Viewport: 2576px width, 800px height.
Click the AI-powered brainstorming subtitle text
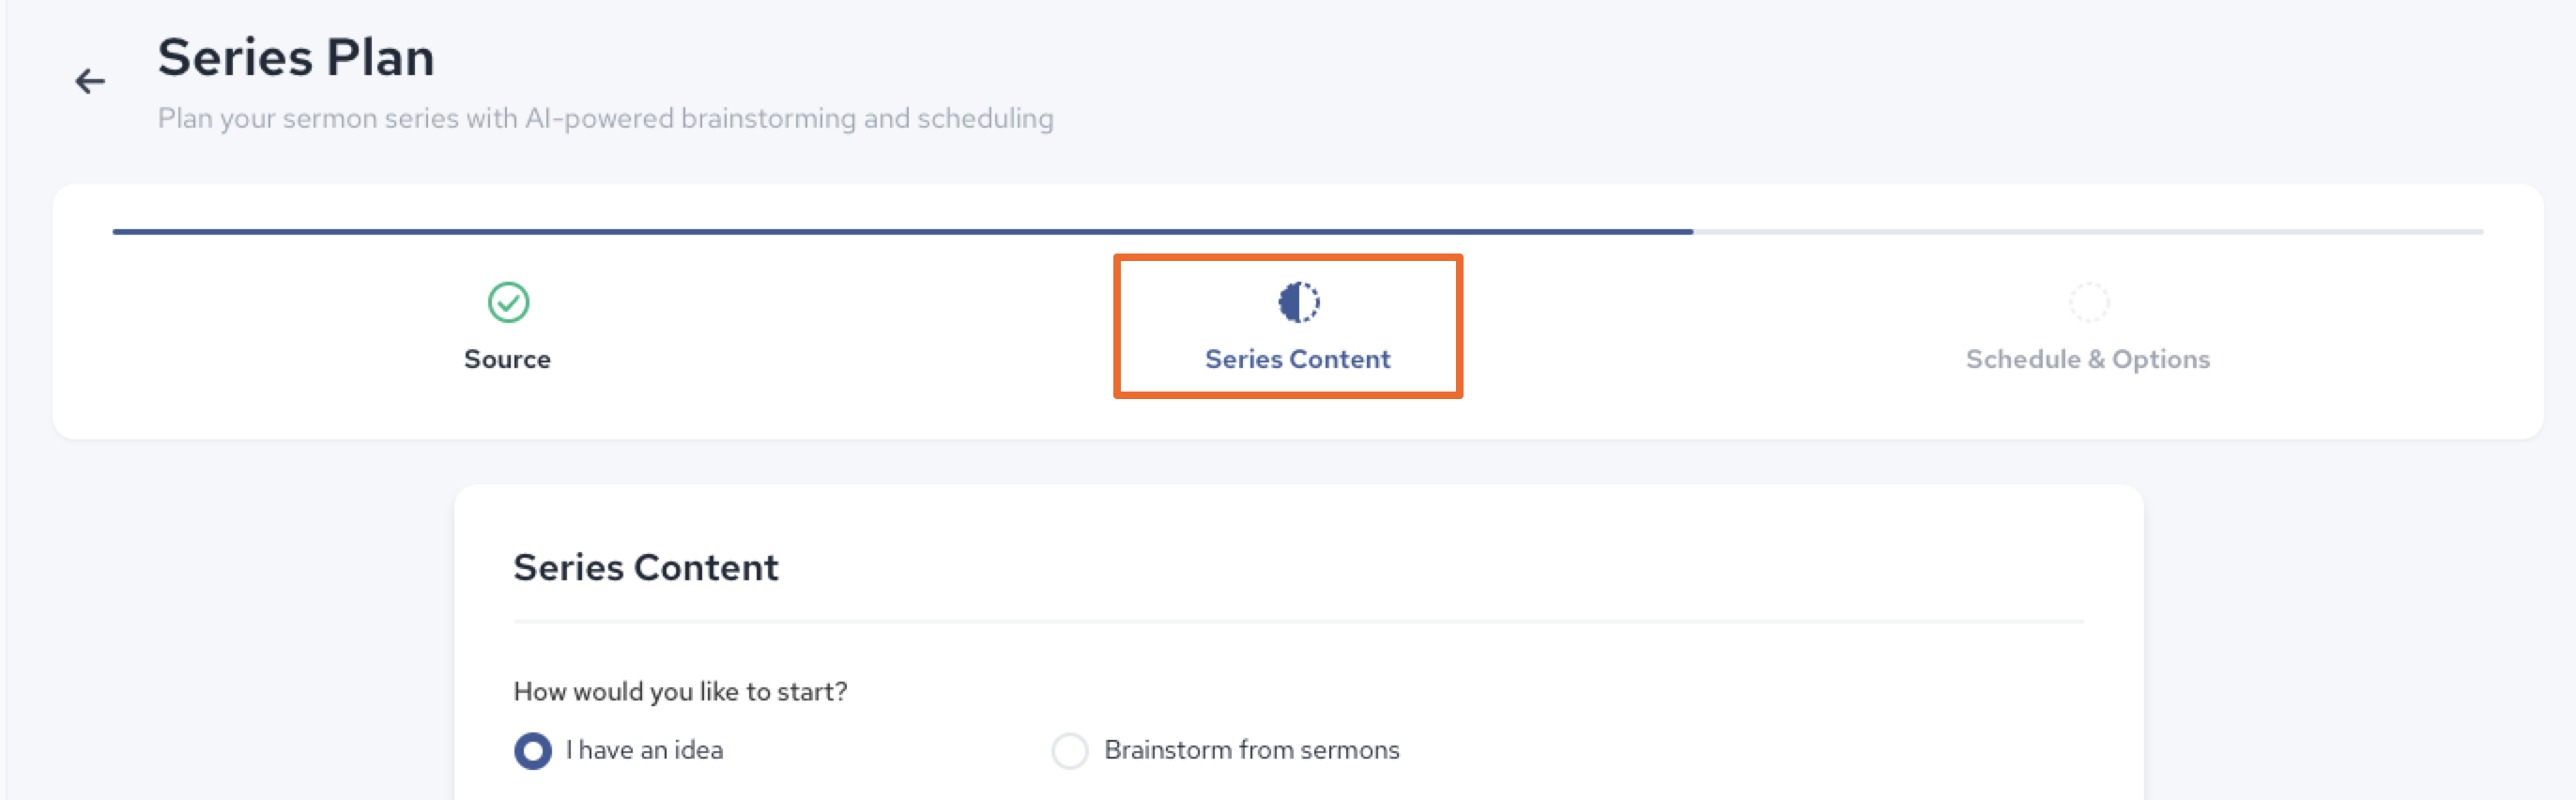click(x=605, y=118)
